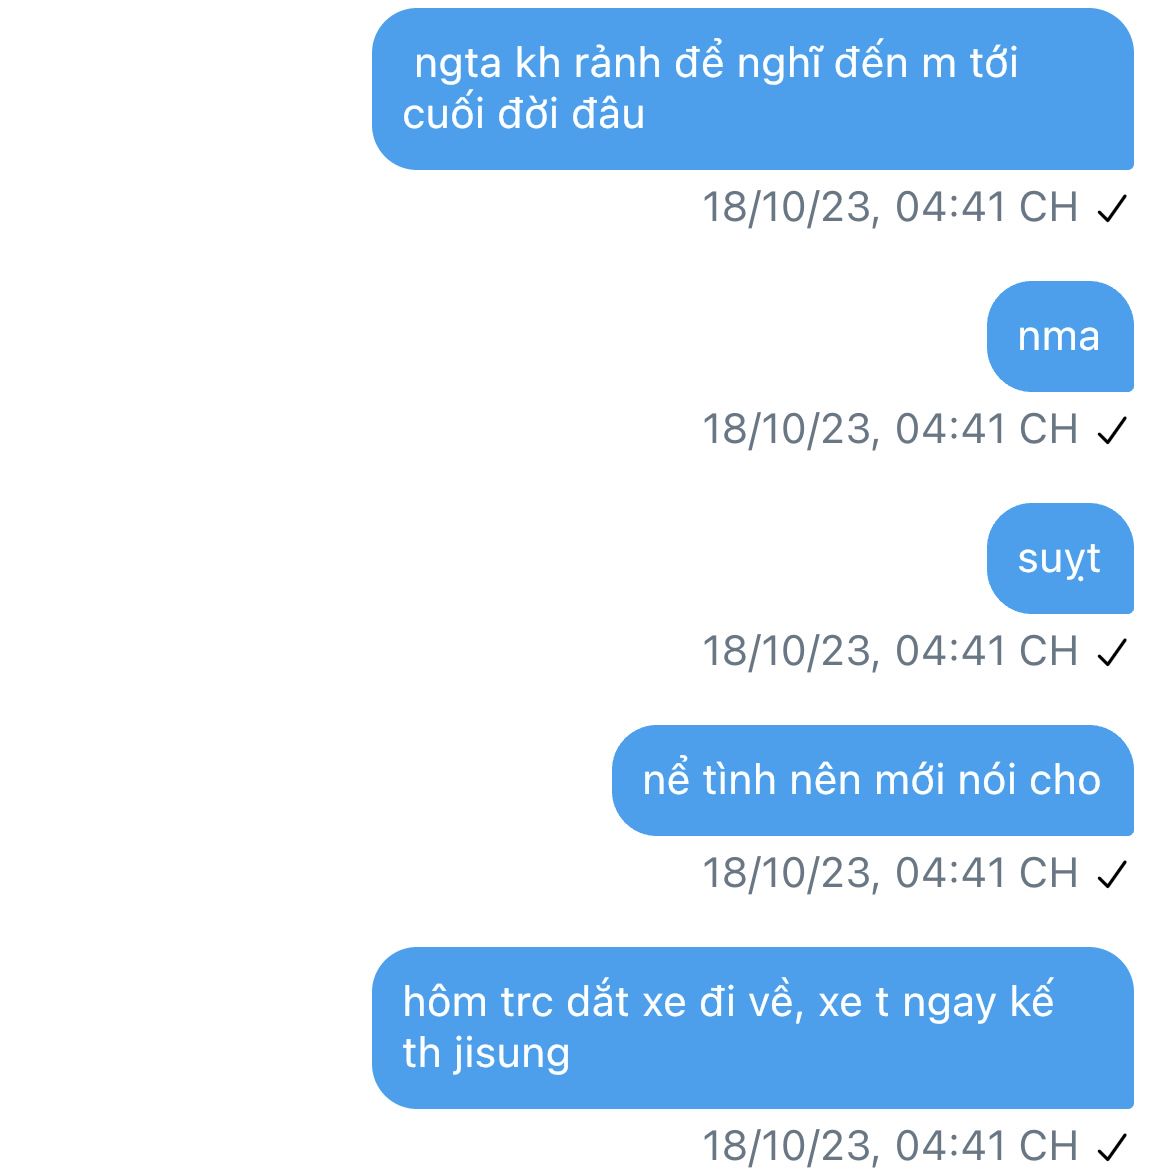Image resolution: width=1170 pixels, height=1169 pixels.
Task: Select the 'nể tình nên mới nói cho' bubble
Action: click(872, 780)
